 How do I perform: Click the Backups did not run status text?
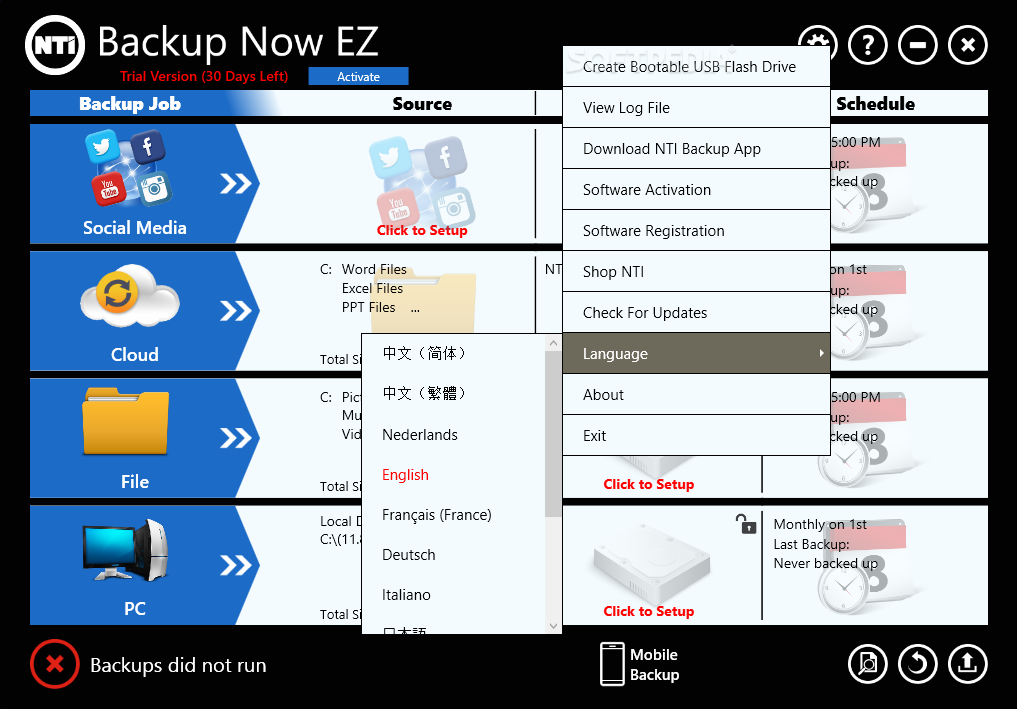[178, 665]
